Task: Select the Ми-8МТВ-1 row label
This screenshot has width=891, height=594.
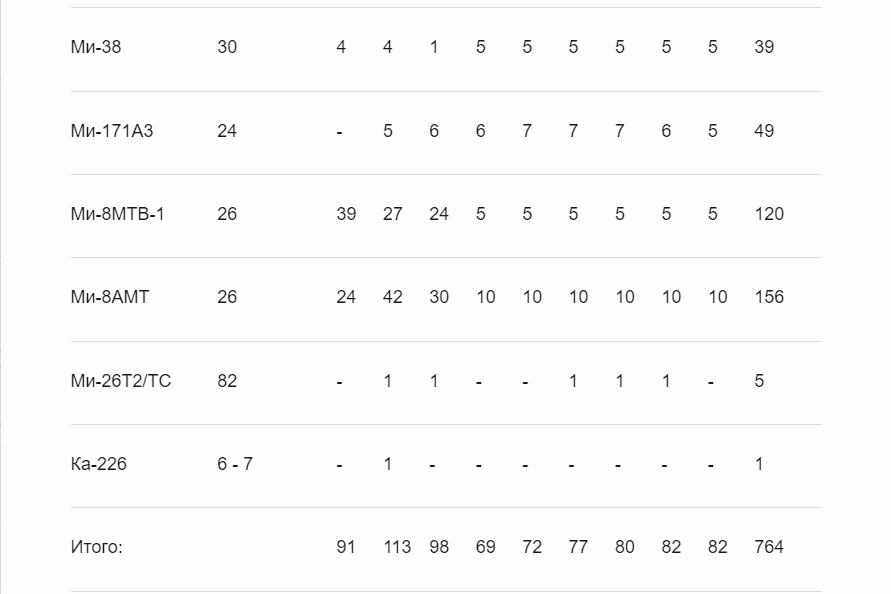Action: tap(118, 214)
